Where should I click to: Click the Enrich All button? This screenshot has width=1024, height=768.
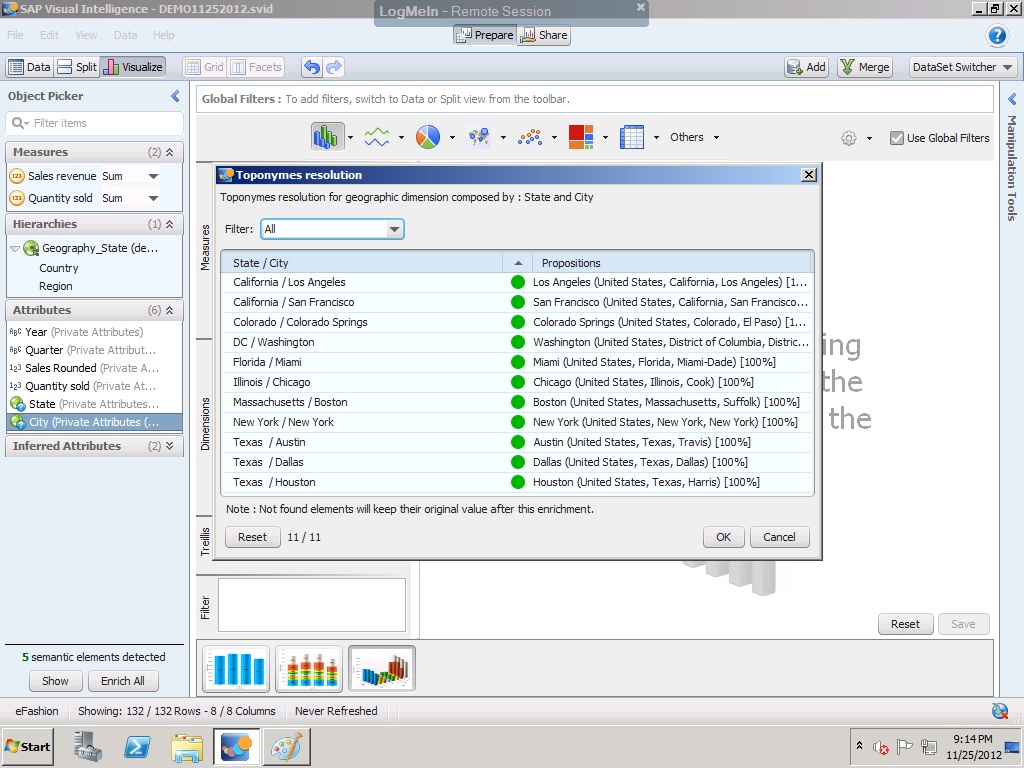[123, 681]
